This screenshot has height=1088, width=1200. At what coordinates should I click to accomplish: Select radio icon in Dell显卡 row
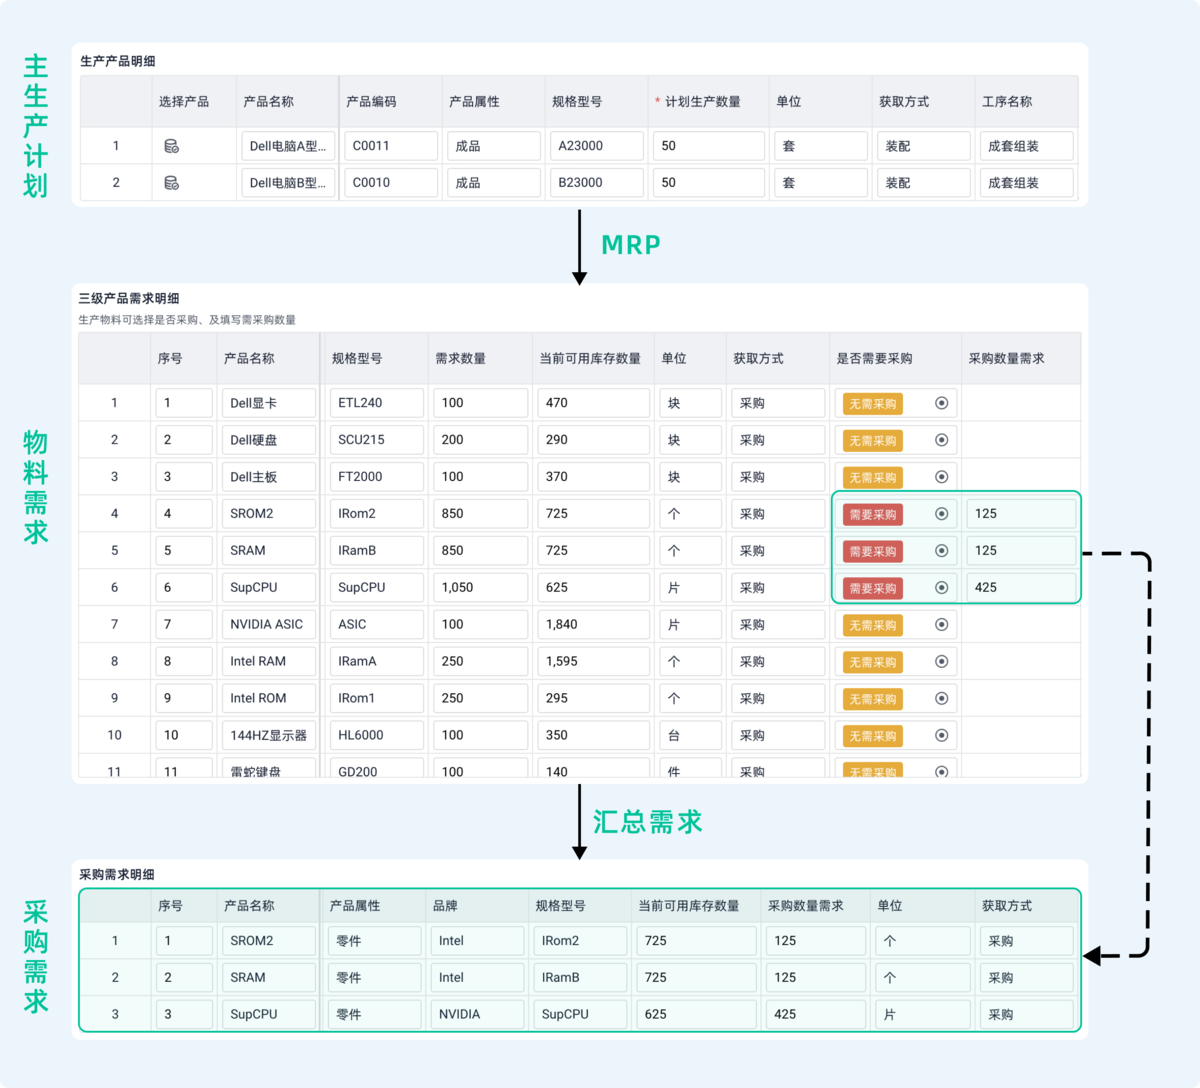[941, 403]
